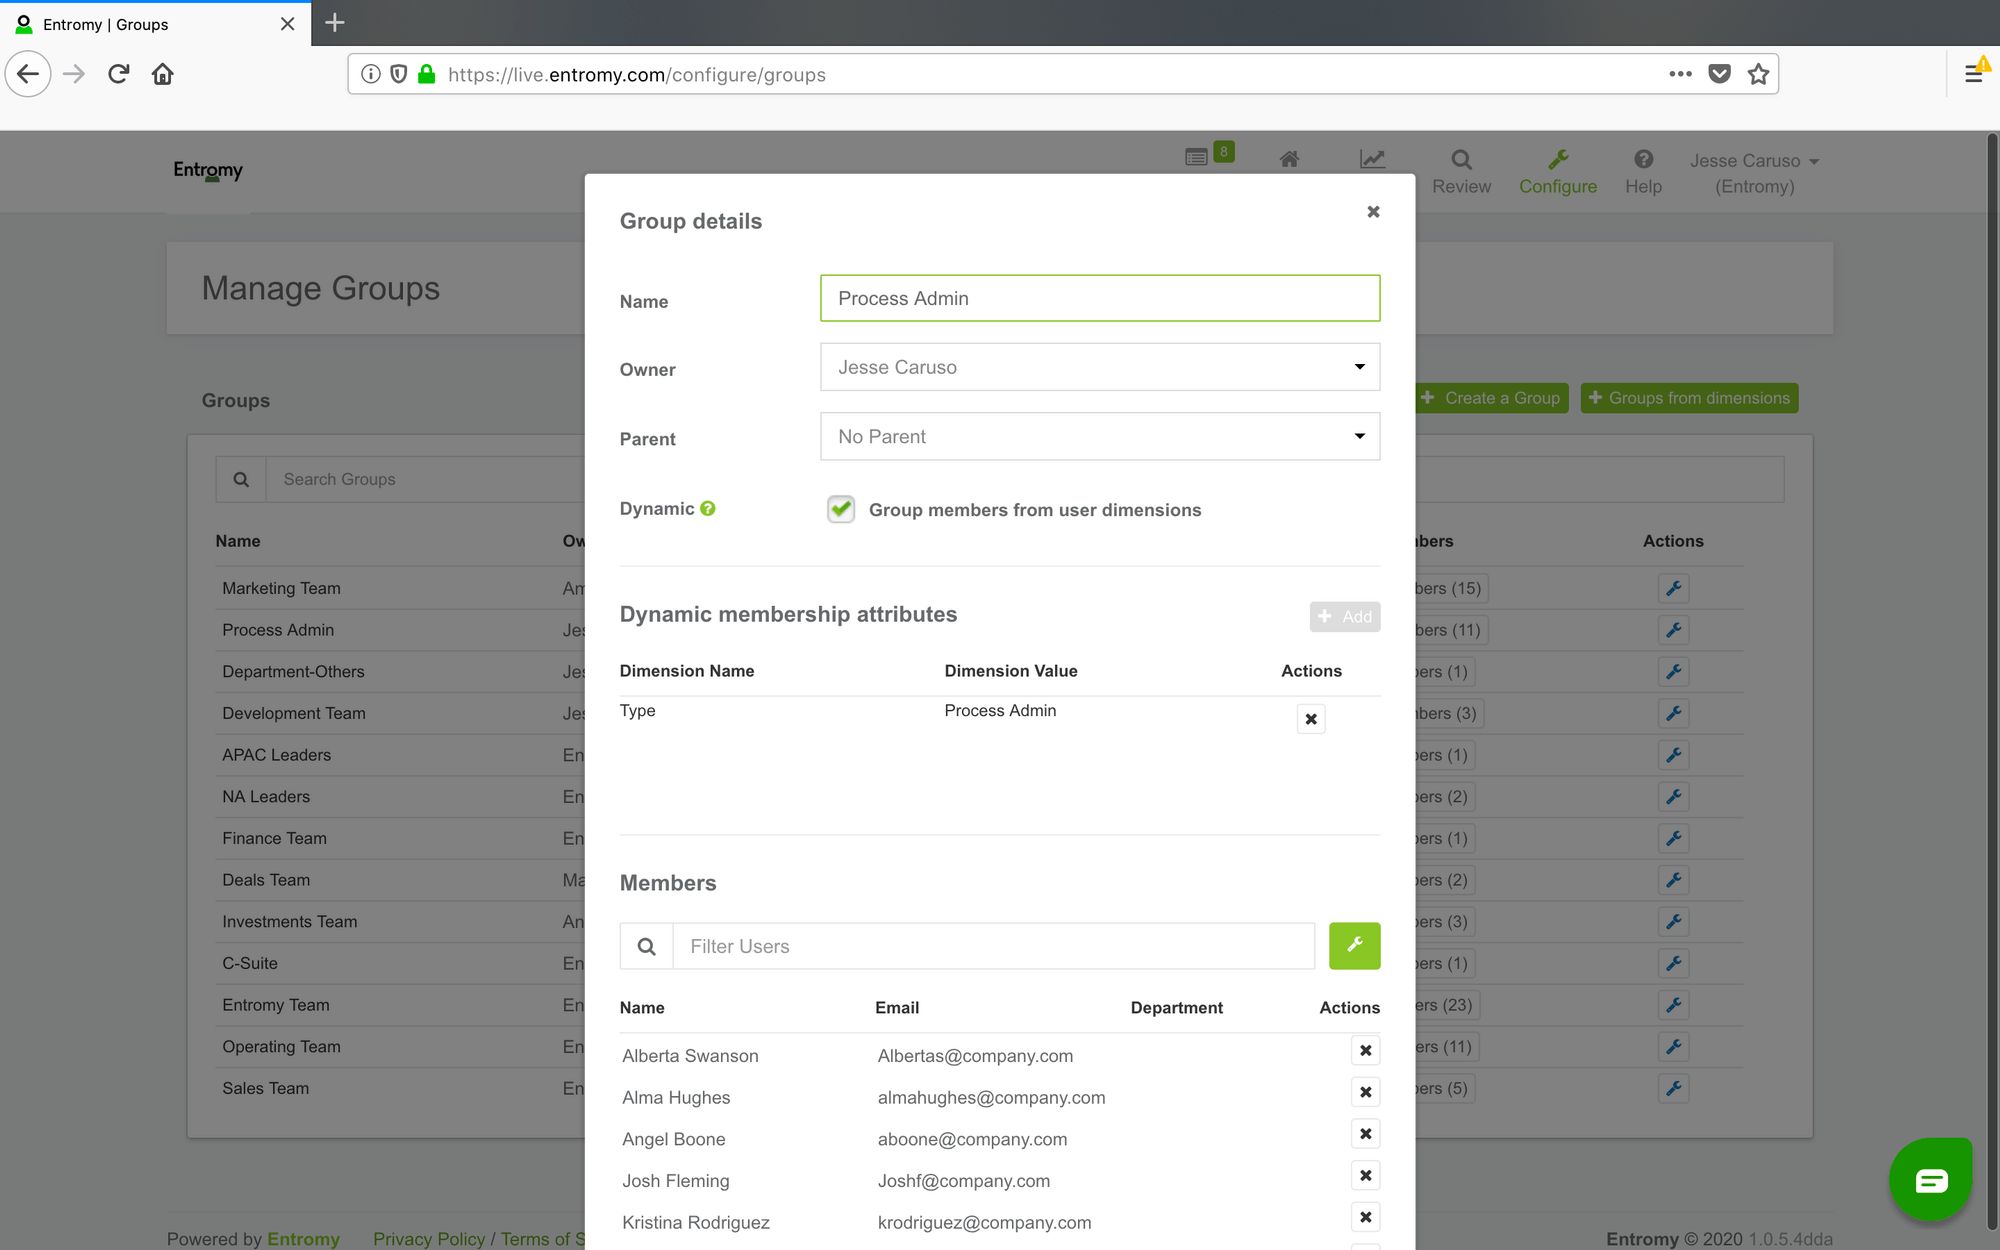Click the Groups from dimensions button
Viewport: 2000px width, 1250px height.
(x=1689, y=397)
